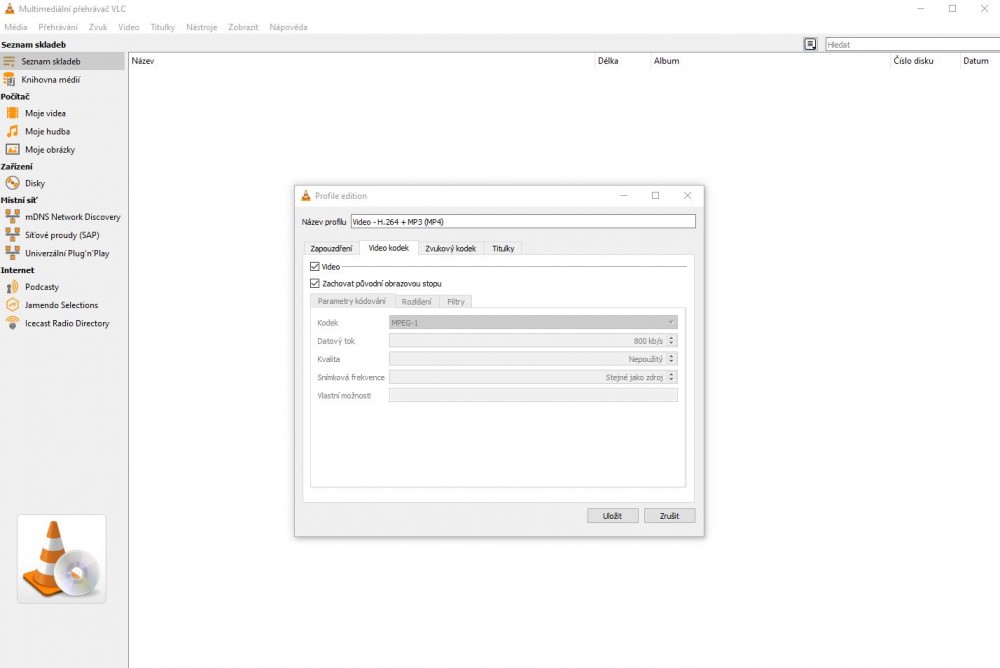Open Podcasty podcast icon

pyautogui.click(x=13, y=287)
